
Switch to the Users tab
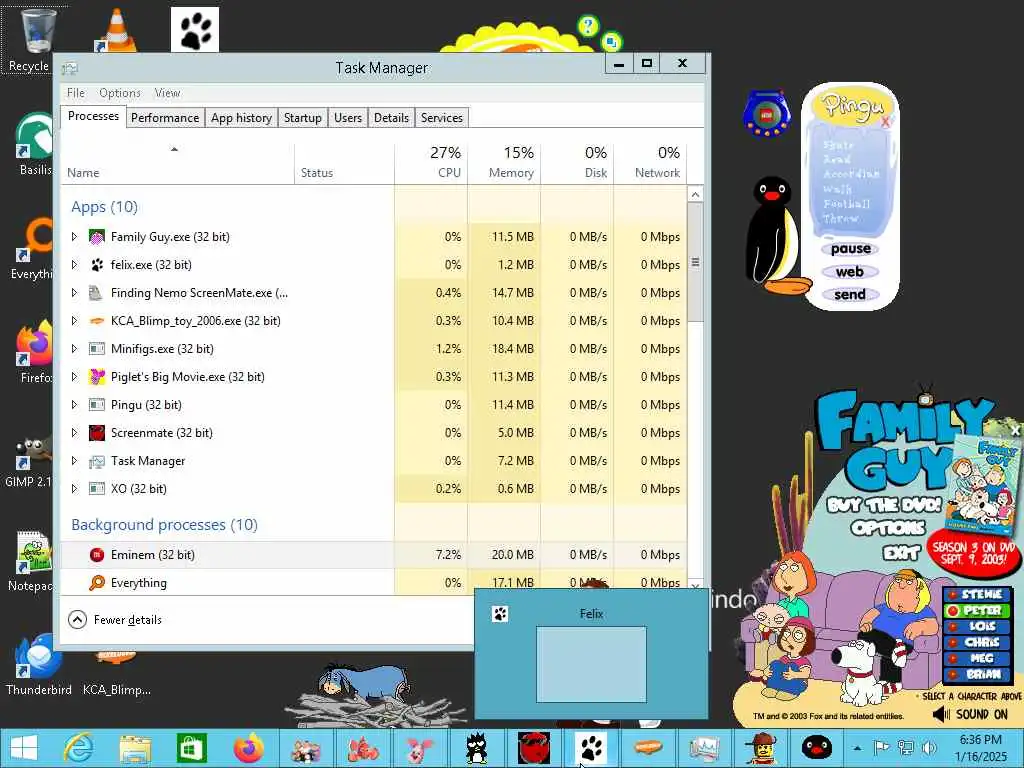pos(347,118)
